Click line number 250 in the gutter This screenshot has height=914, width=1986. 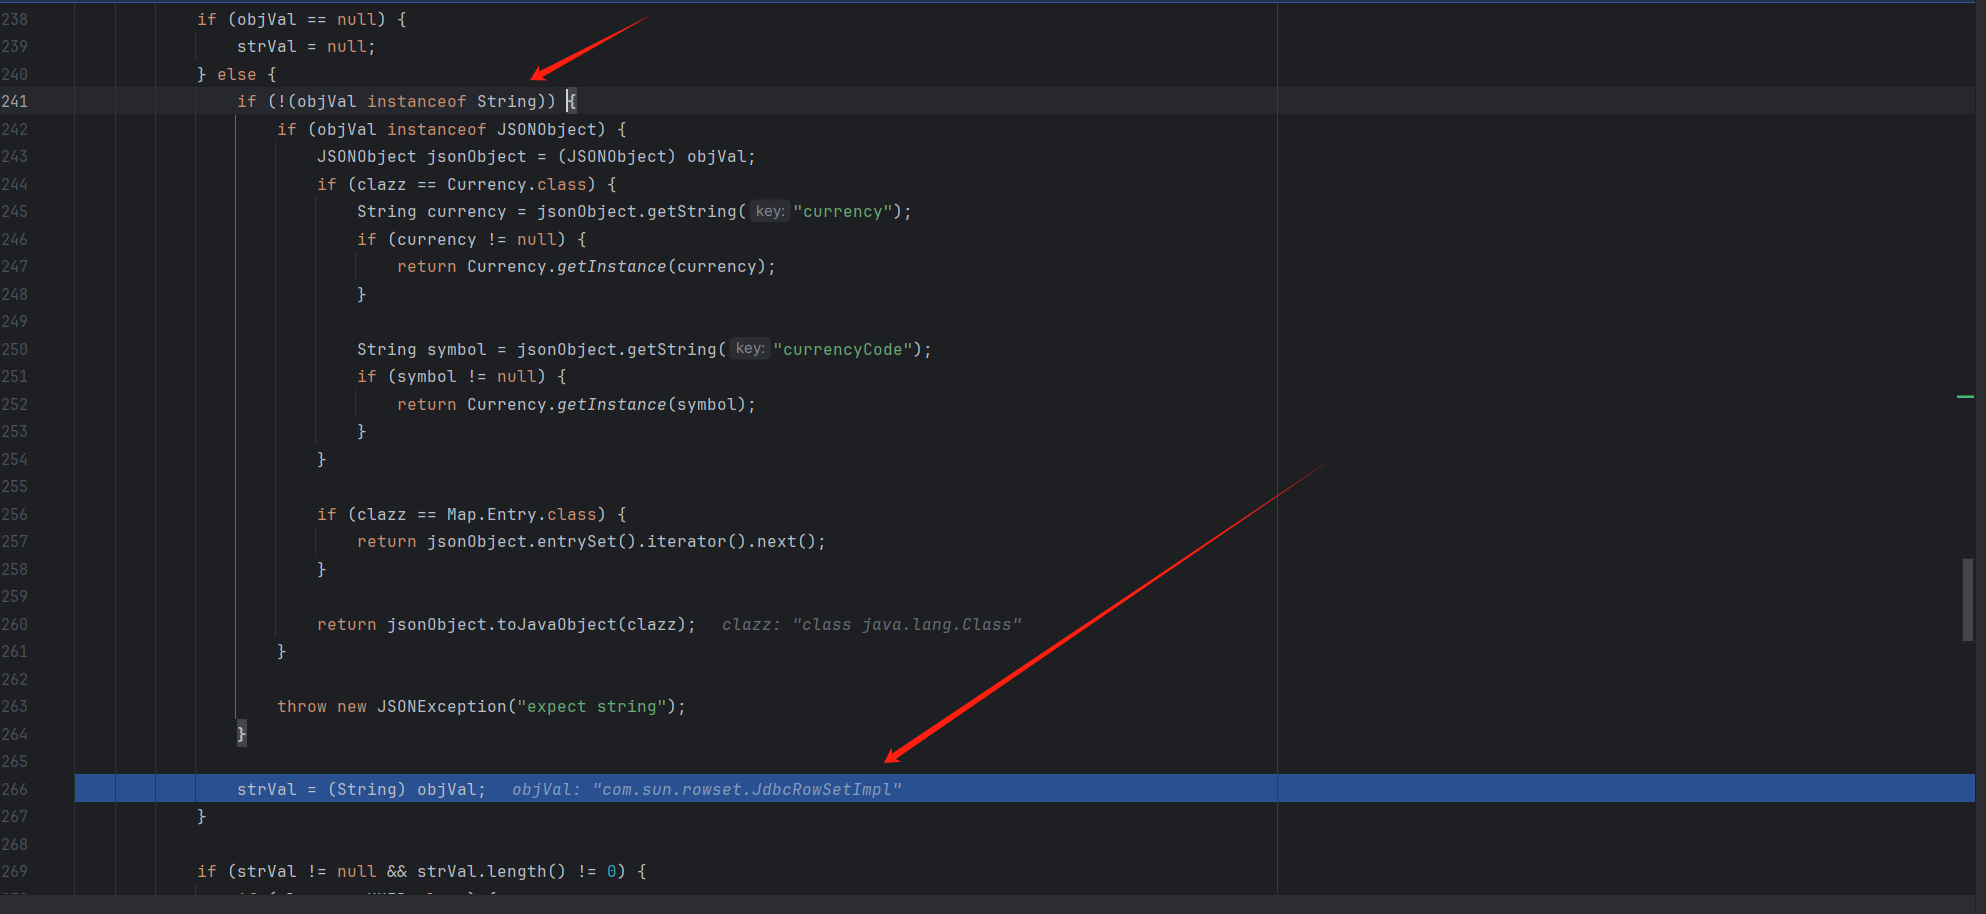[x=15, y=349]
